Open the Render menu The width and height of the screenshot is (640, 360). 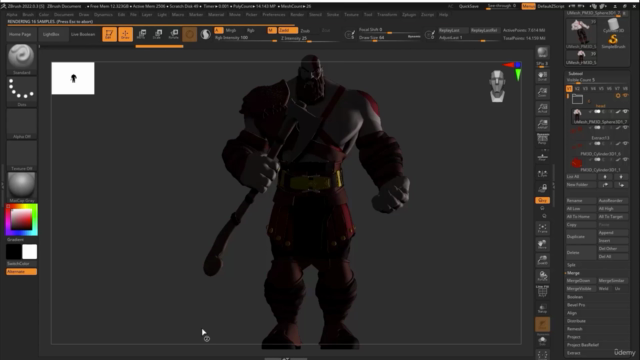(297, 14)
